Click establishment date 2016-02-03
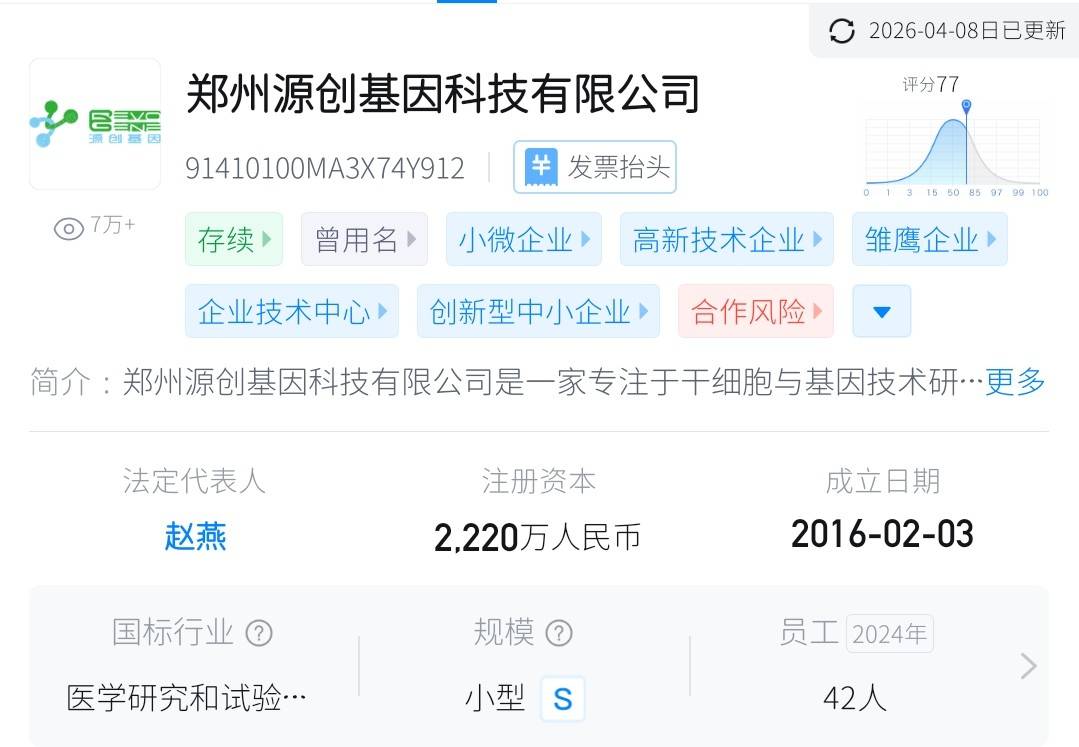The image size is (1079, 747). tap(882, 534)
